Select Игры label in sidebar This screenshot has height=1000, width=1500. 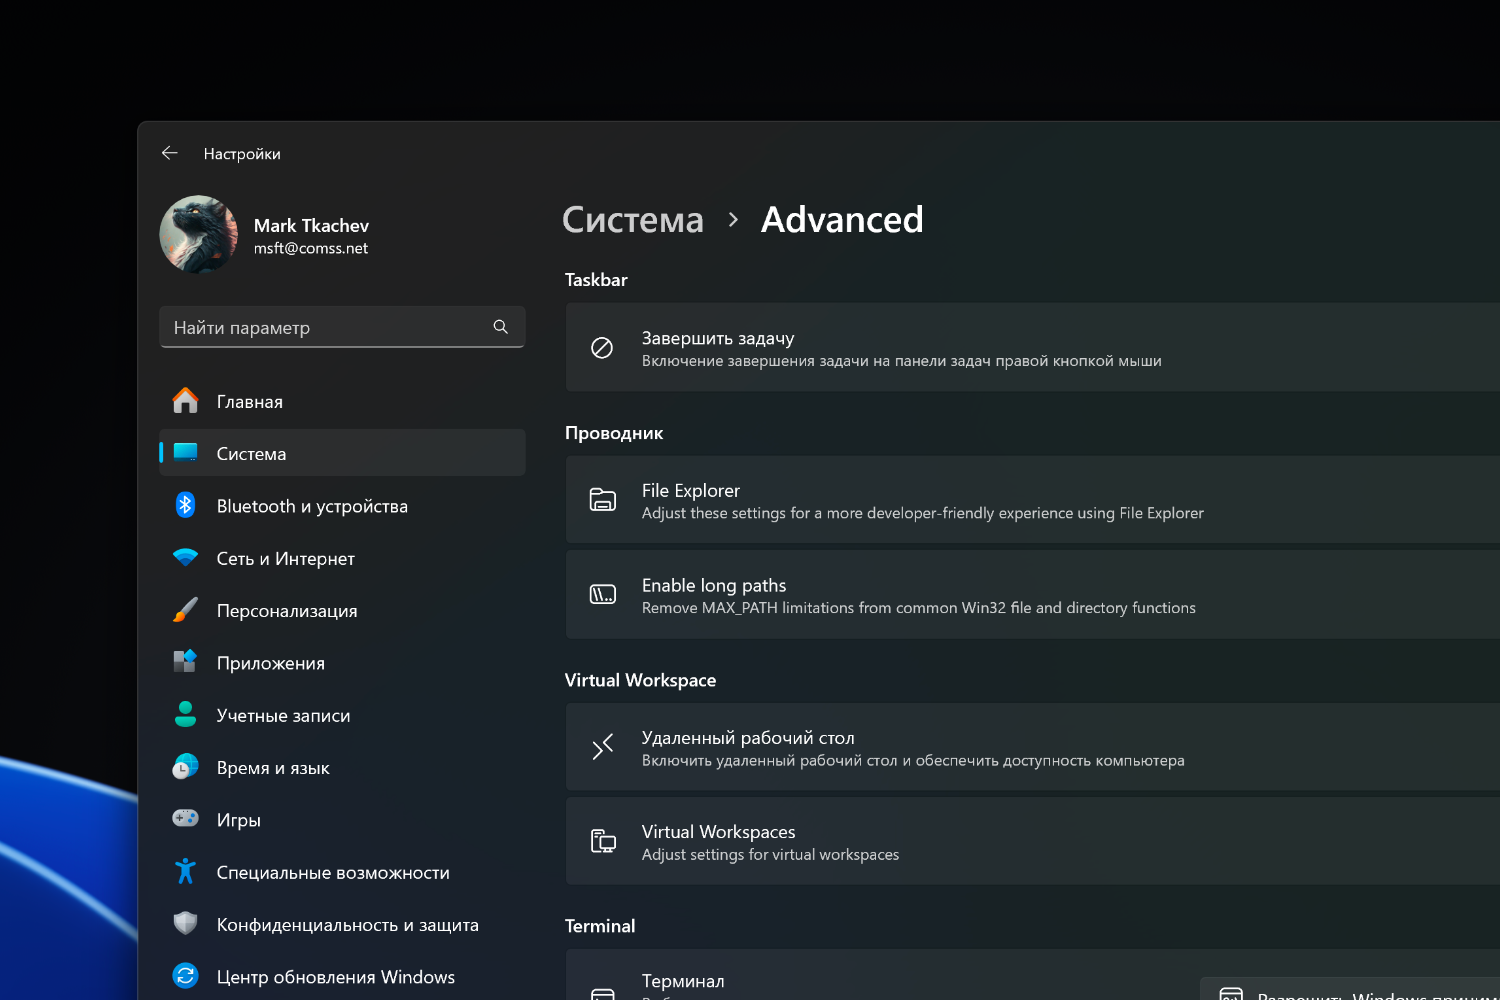[x=239, y=820]
